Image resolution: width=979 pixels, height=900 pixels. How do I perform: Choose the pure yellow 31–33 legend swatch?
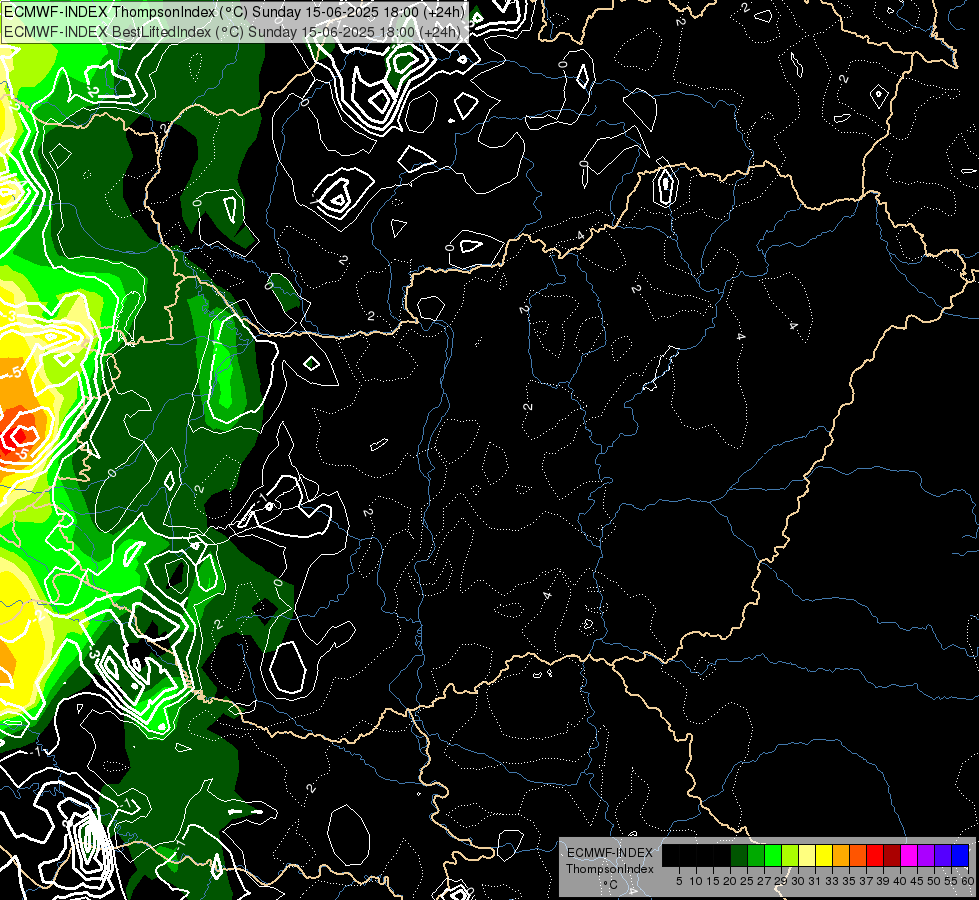click(x=824, y=855)
